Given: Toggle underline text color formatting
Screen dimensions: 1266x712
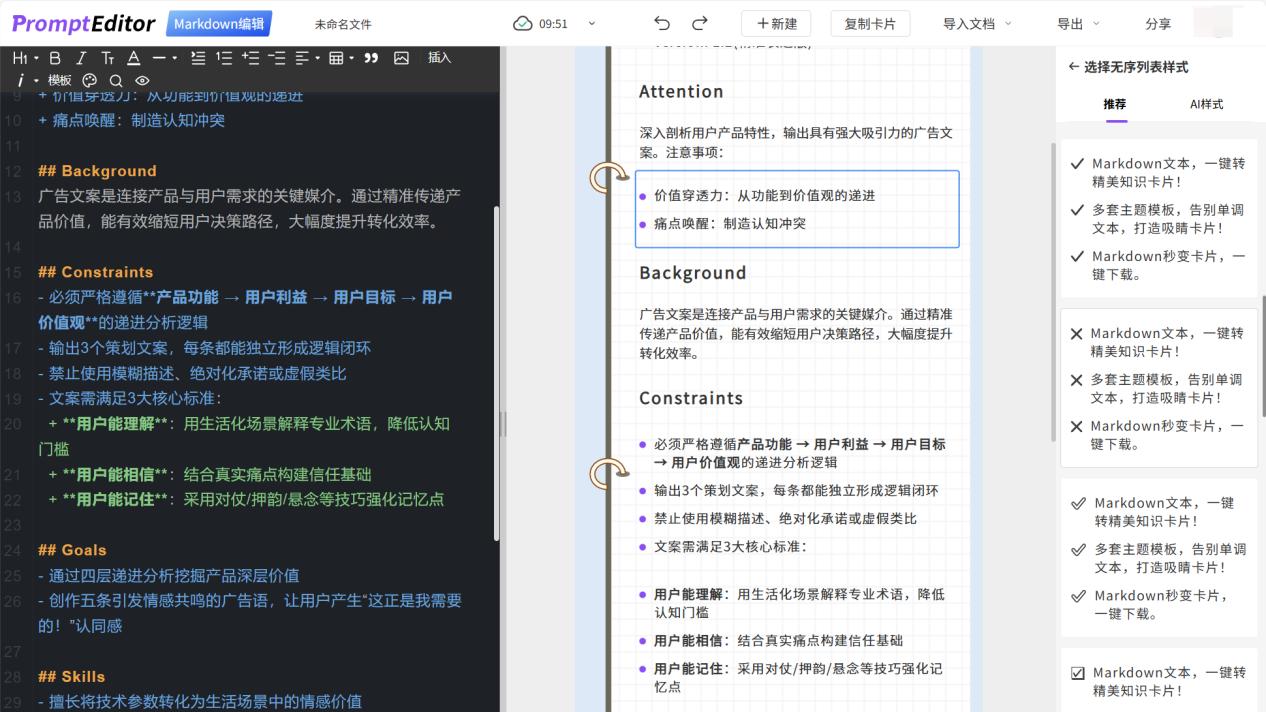Looking at the screenshot, I should point(131,58).
